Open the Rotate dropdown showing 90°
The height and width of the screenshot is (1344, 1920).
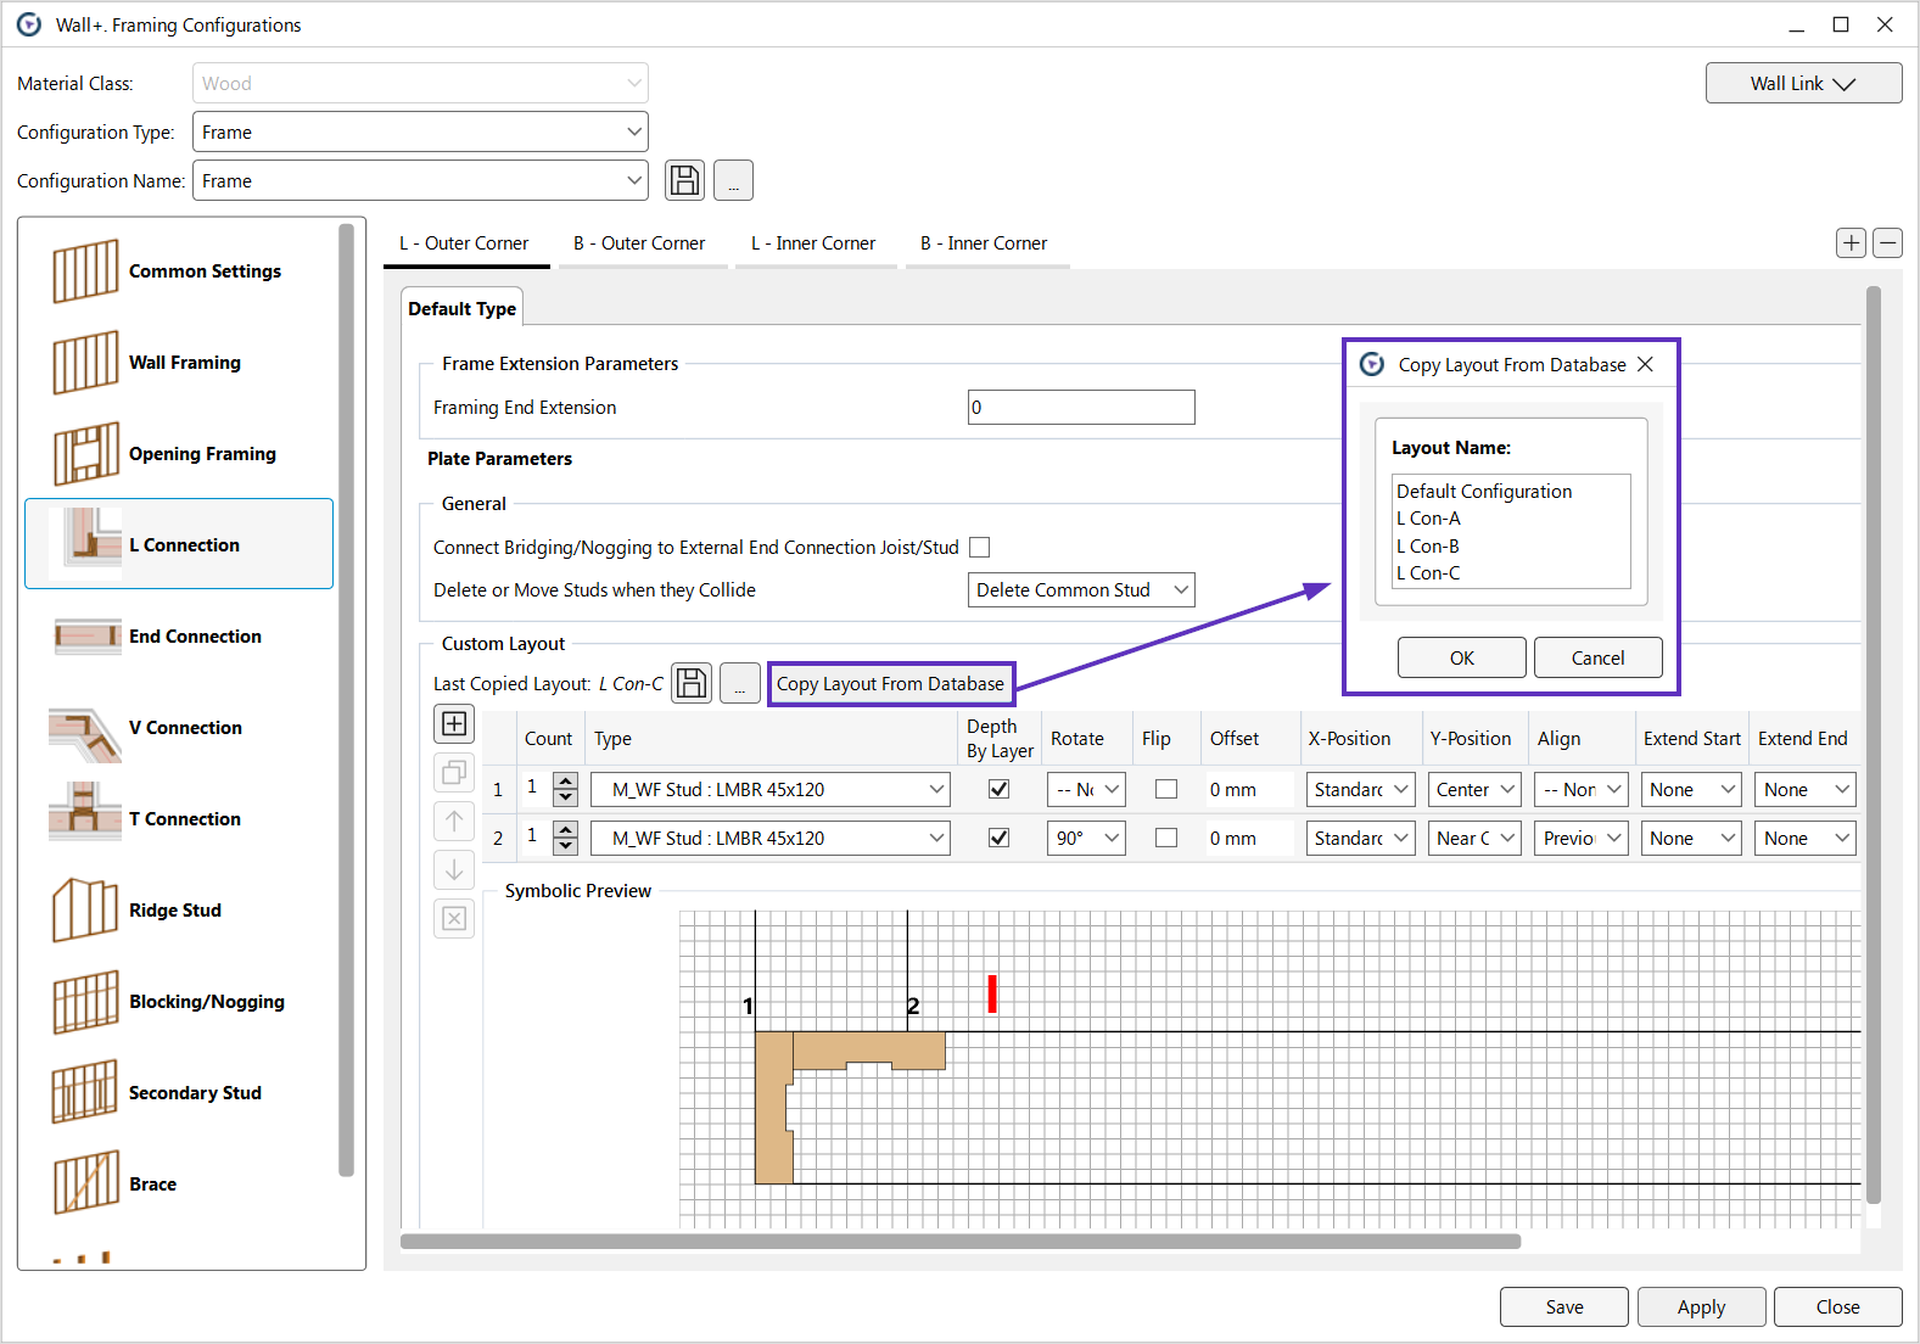pyautogui.click(x=1086, y=838)
